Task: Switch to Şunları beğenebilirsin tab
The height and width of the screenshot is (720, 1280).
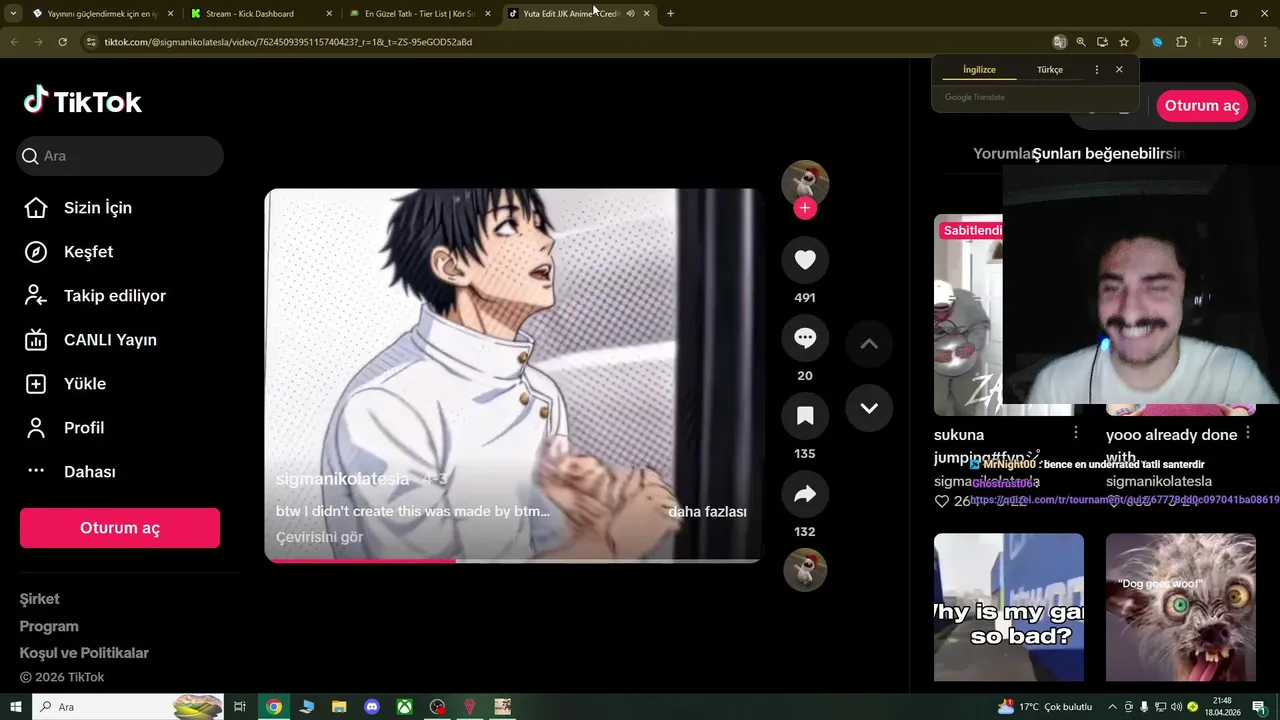Action: (1108, 154)
